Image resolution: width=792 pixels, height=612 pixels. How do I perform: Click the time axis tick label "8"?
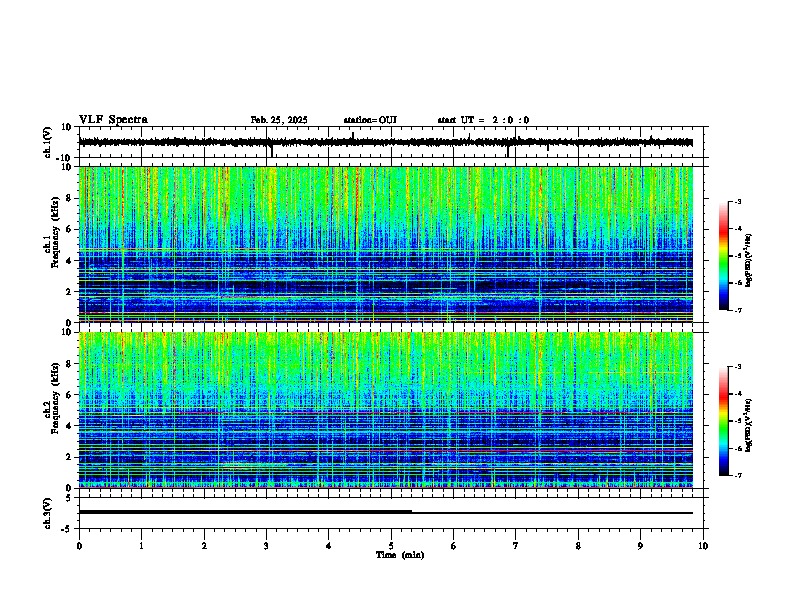click(578, 546)
